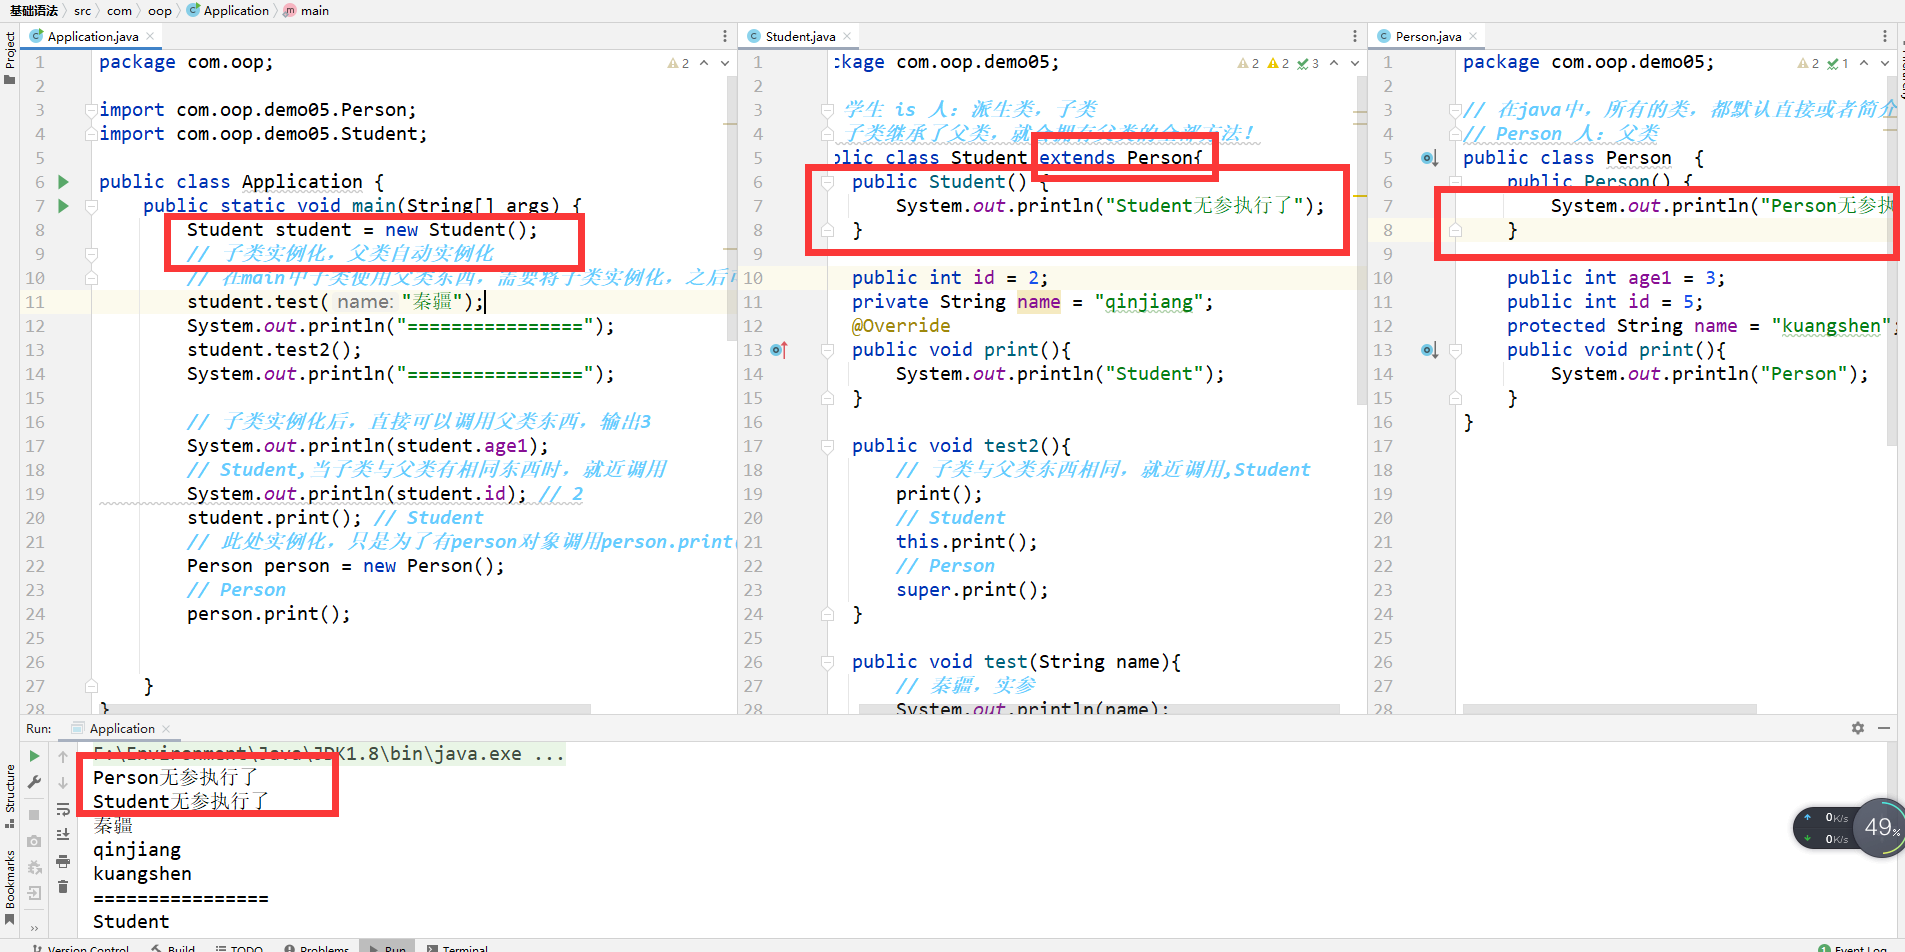
Task: Click the oop breadcrumb in navigation bar
Action: point(160,11)
